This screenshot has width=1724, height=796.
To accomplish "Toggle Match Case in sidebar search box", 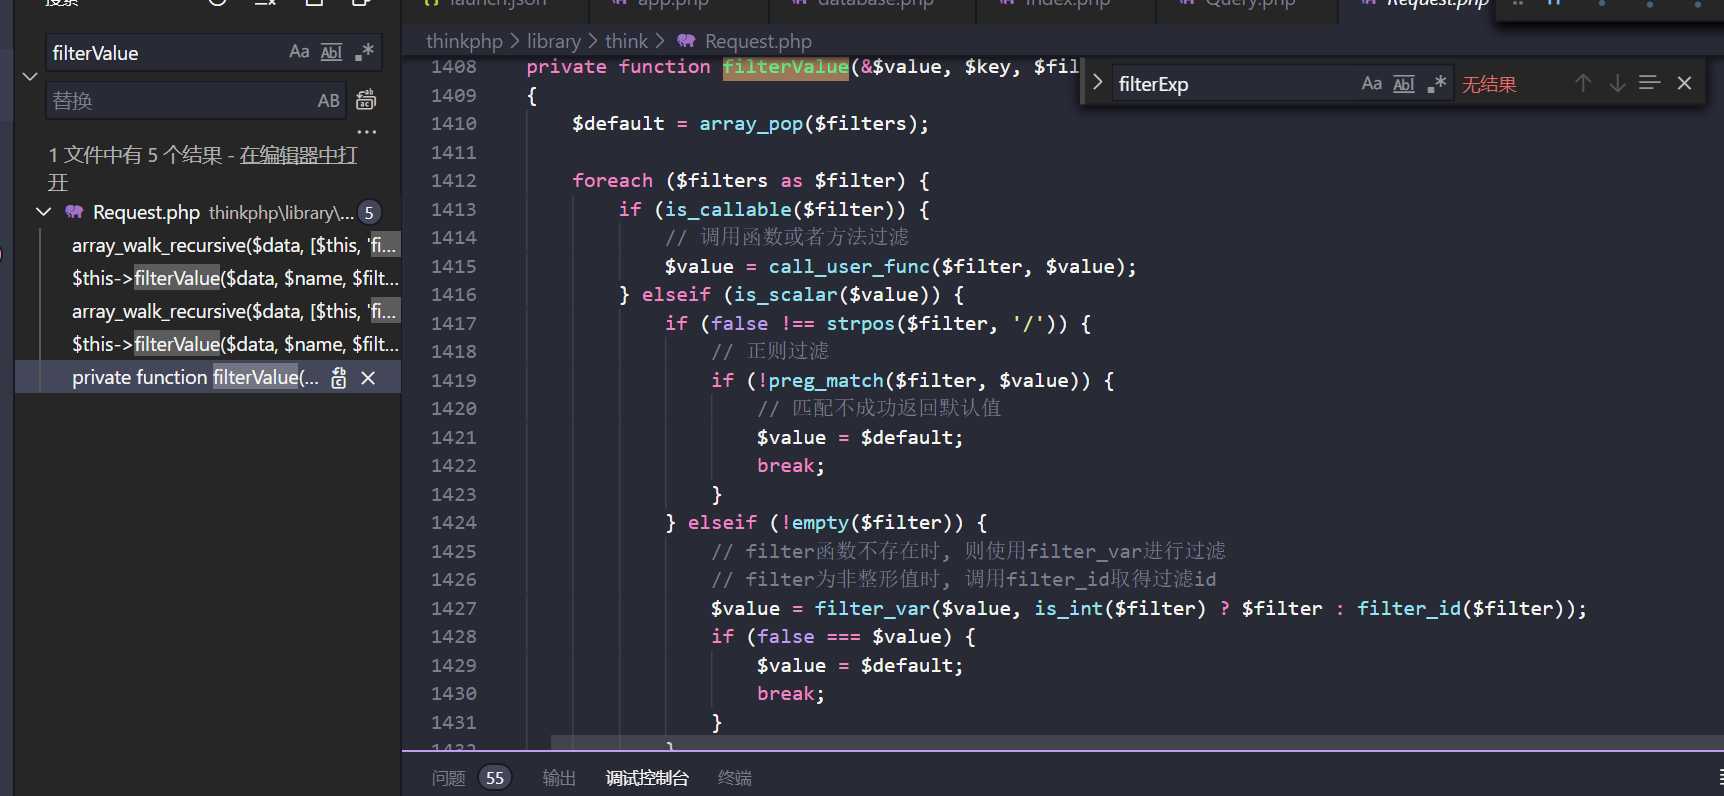I will coord(299,52).
